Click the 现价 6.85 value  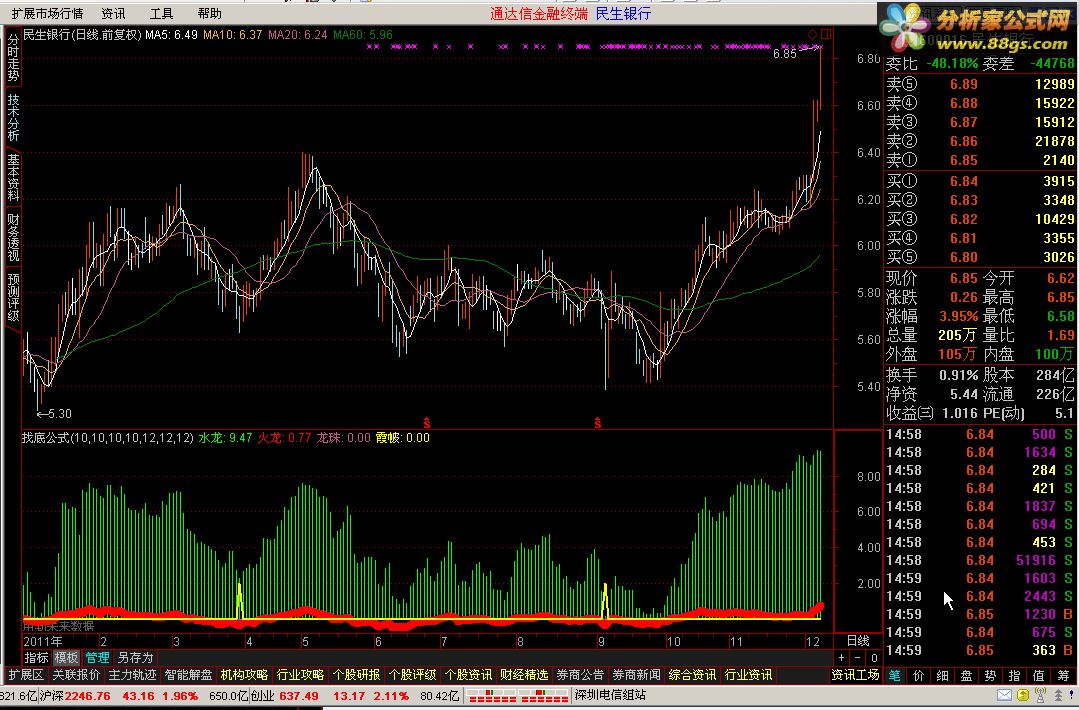coord(963,278)
